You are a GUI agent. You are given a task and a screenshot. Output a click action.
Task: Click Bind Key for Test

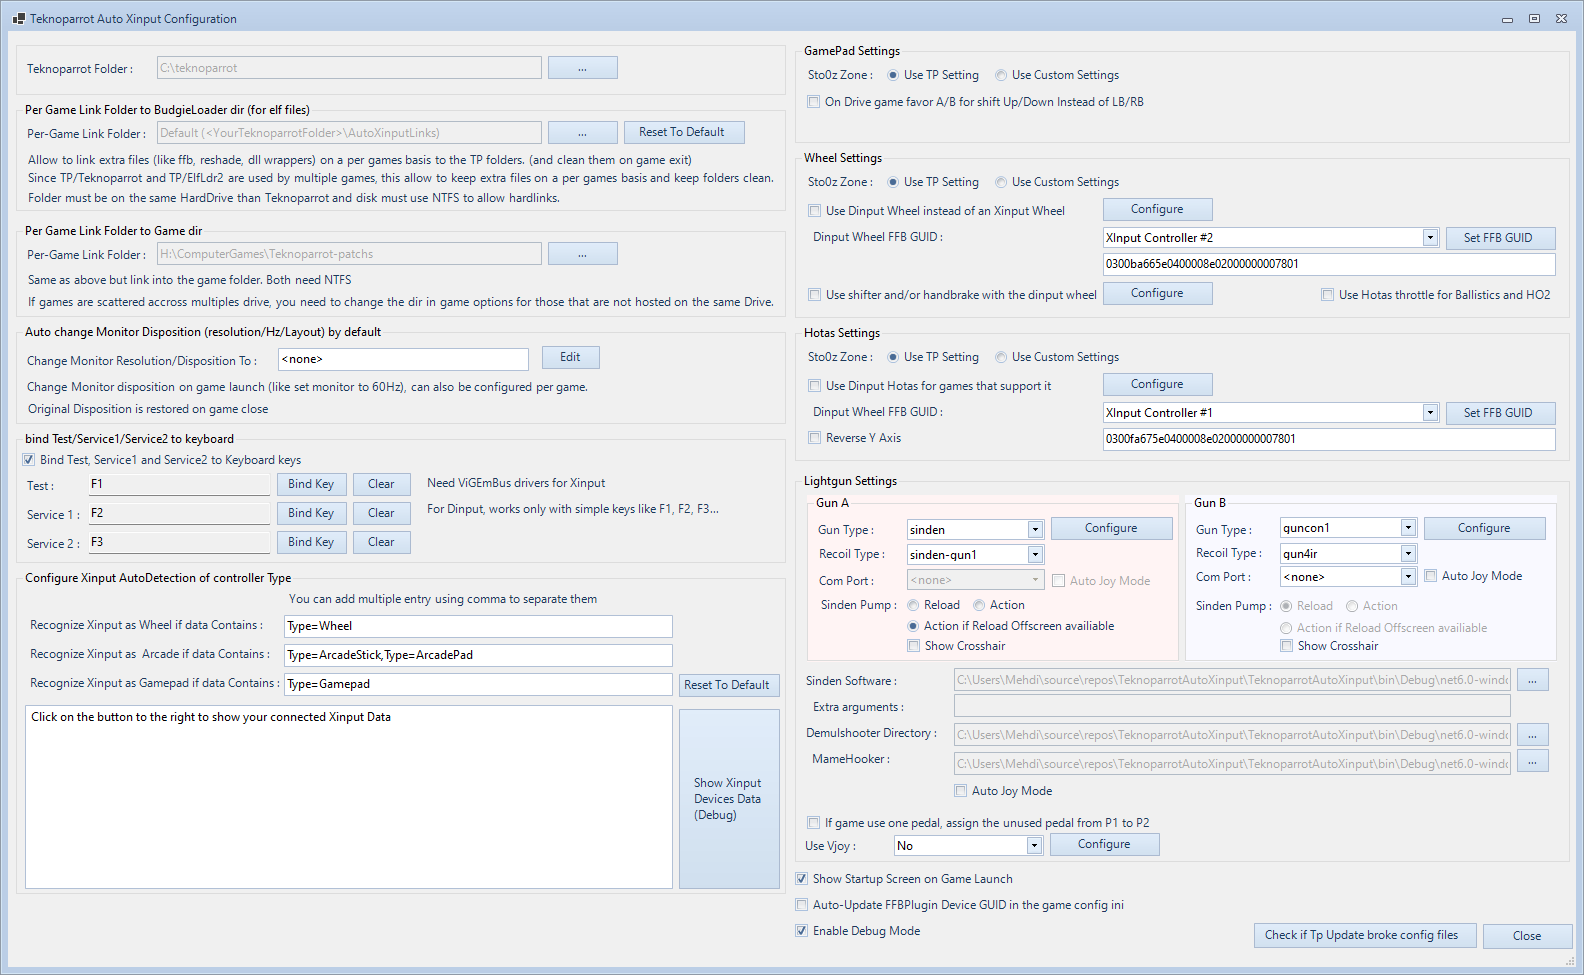tap(311, 484)
